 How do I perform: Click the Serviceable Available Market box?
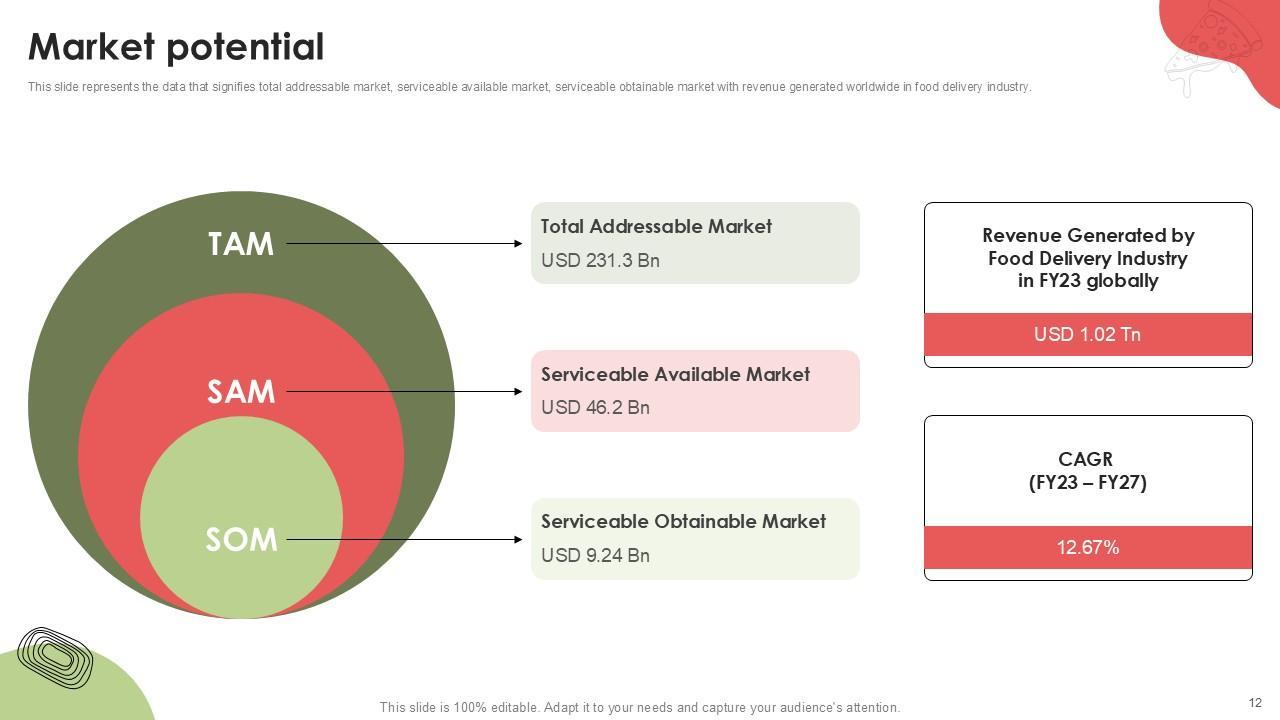[695, 391]
